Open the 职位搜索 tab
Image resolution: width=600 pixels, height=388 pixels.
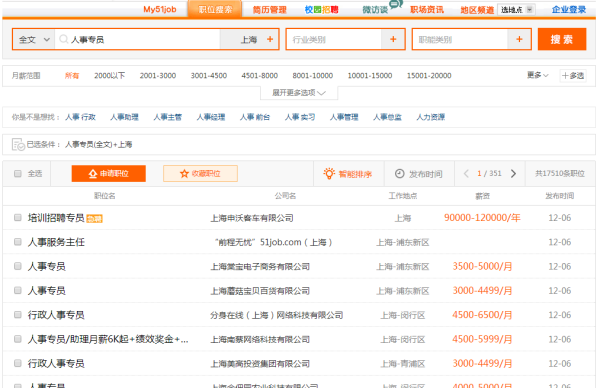point(215,9)
